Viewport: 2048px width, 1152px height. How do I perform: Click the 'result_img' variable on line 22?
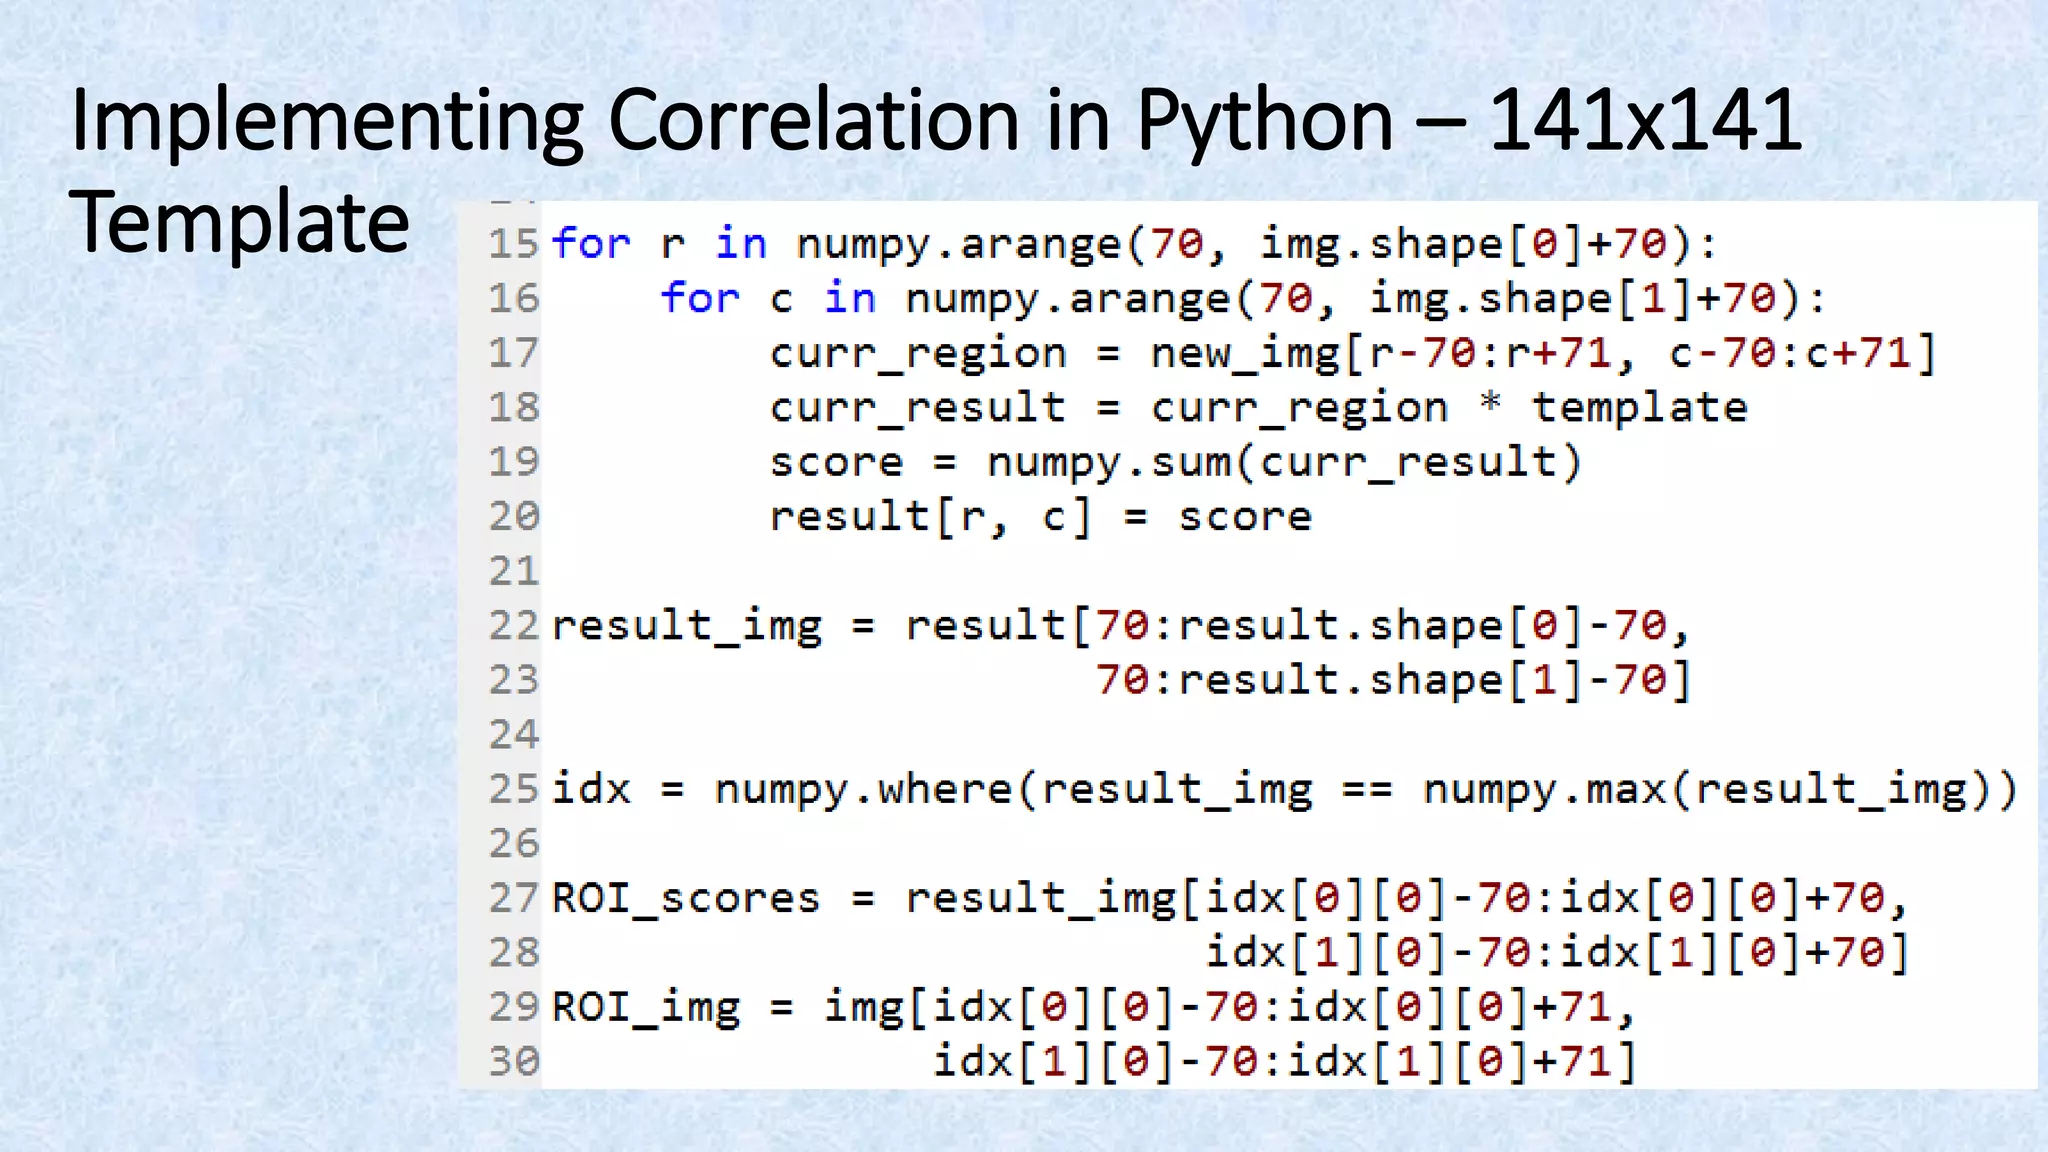(x=686, y=626)
